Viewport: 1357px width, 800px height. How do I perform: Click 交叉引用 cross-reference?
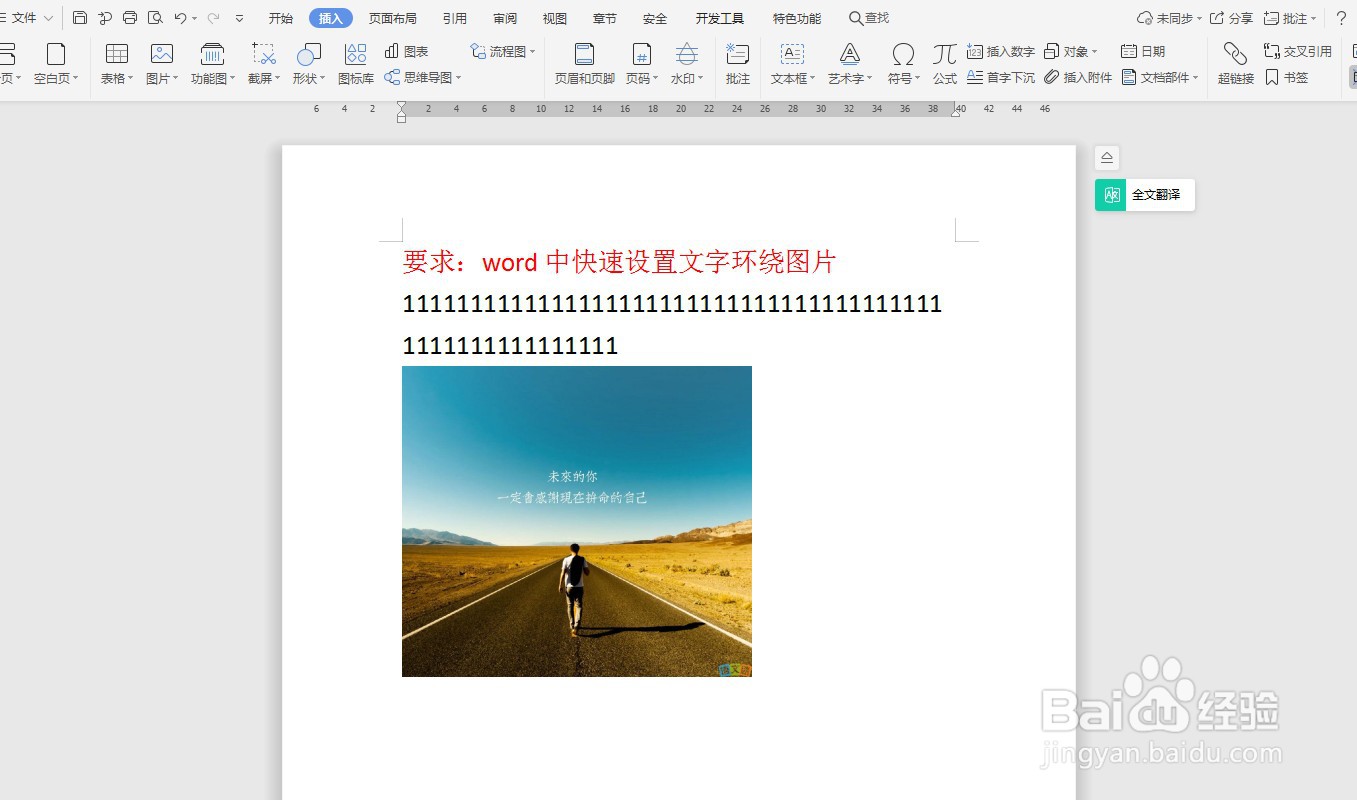[x=1298, y=51]
